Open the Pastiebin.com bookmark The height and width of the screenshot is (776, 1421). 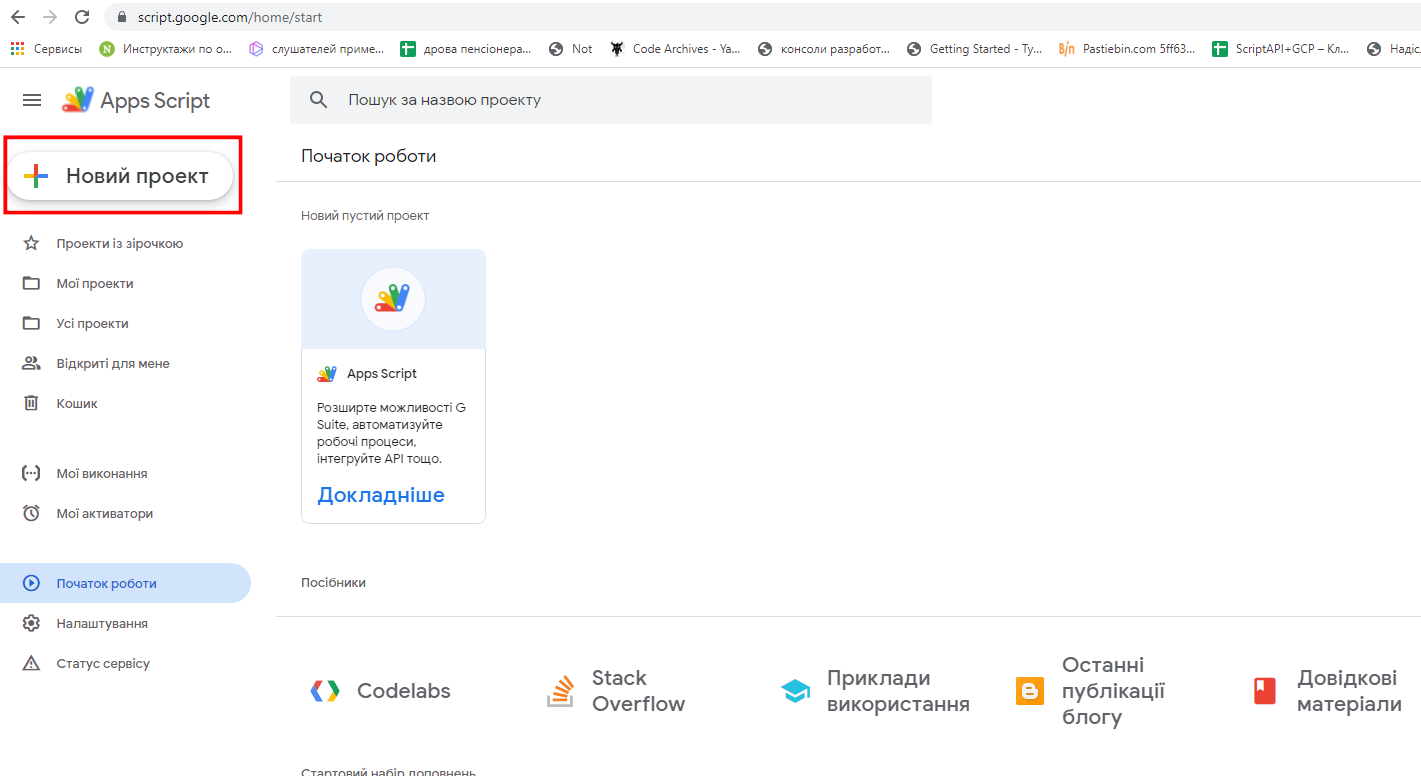click(x=1127, y=49)
